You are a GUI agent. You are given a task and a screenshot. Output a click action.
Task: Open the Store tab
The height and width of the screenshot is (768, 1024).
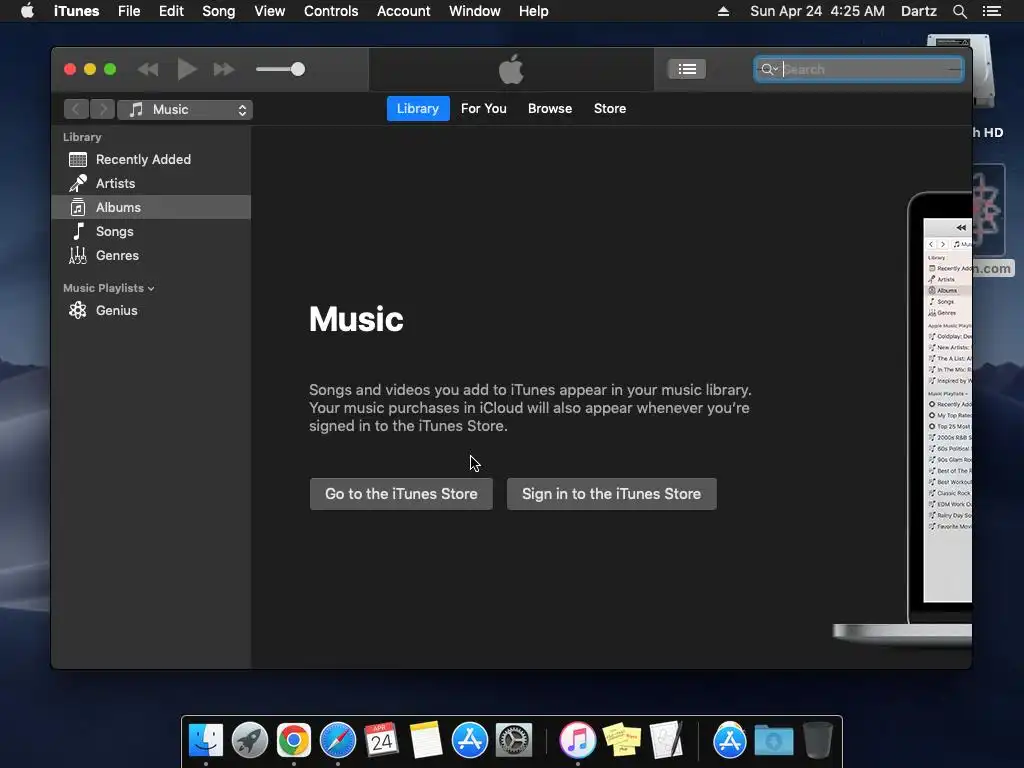tap(610, 108)
